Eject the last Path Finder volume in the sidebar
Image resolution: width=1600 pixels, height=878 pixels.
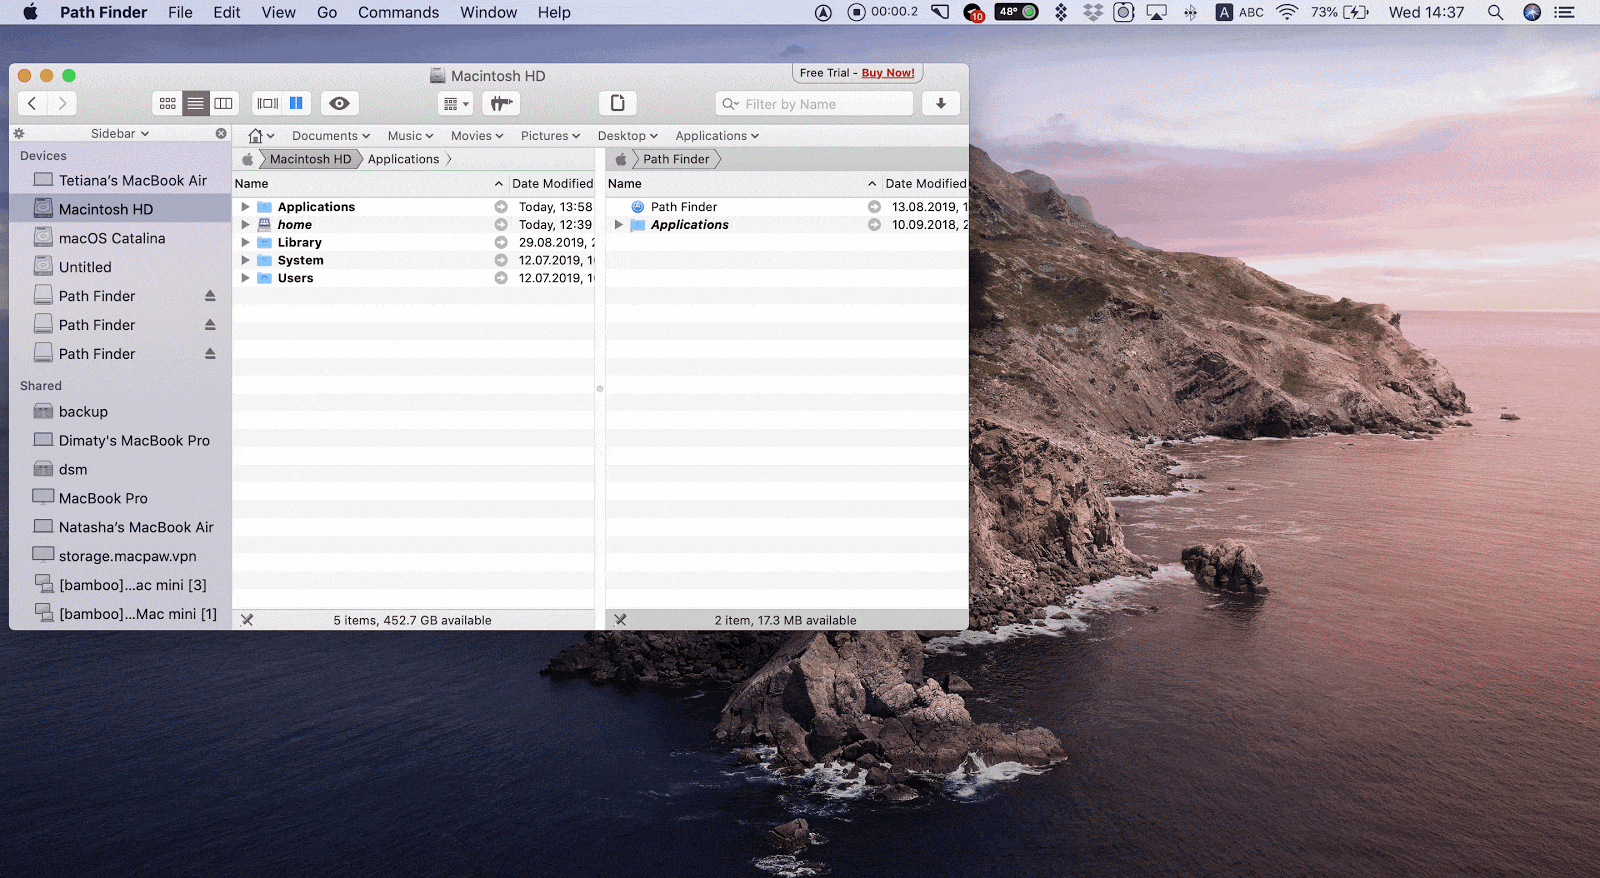(x=210, y=354)
